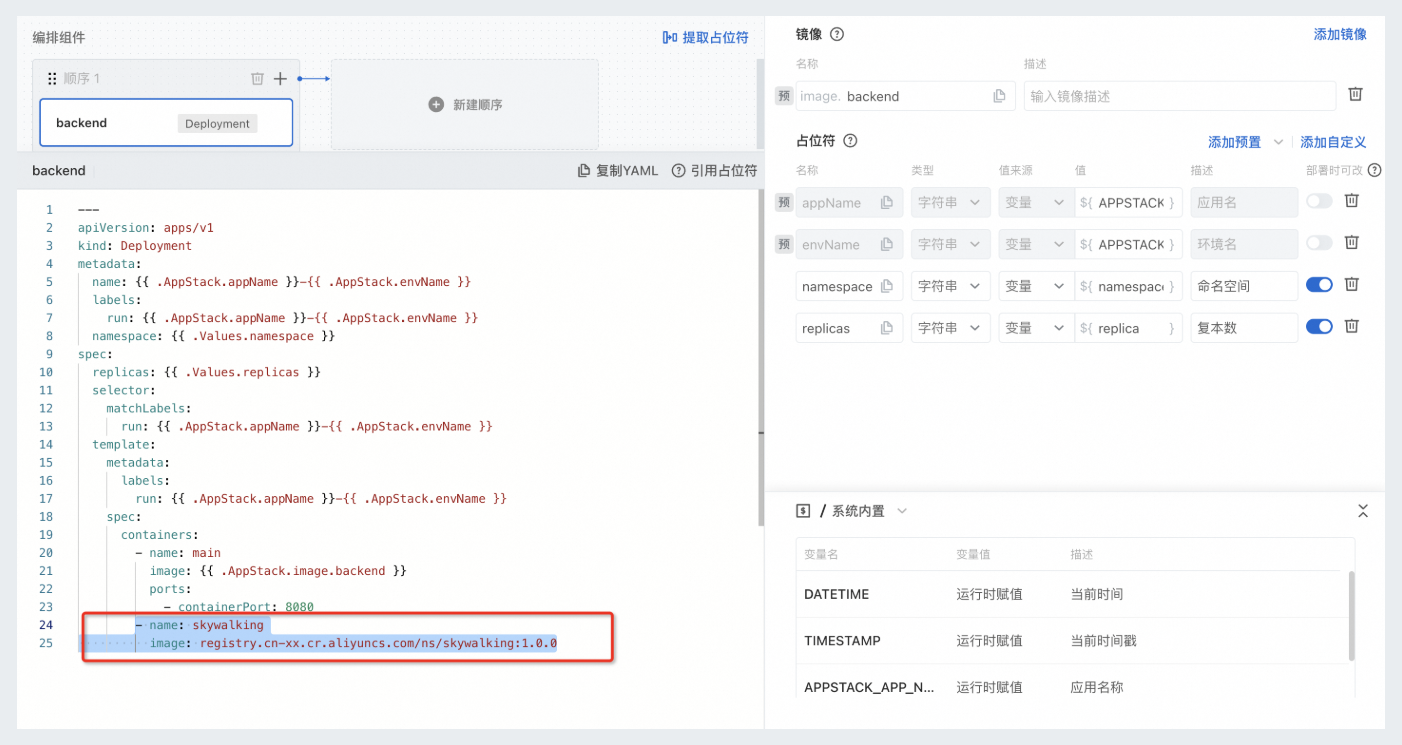This screenshot has width=1402, height=745.
Task: Click help icon next to 镜像
Action: click(x=837, y=34)
